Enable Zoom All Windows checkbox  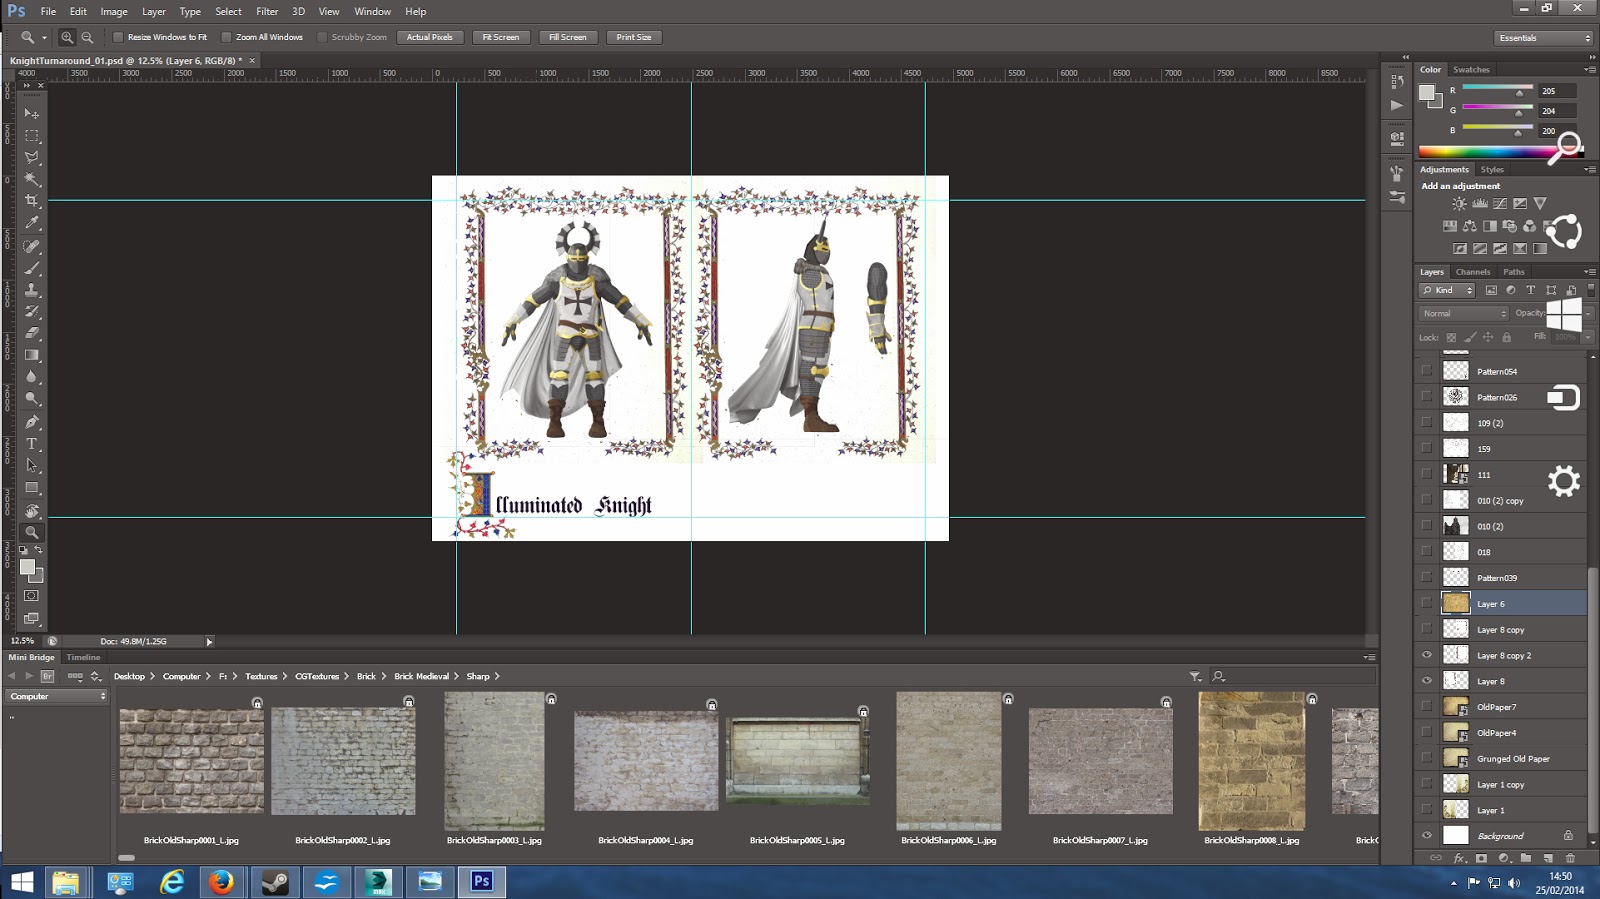click(x=226, y=37)
